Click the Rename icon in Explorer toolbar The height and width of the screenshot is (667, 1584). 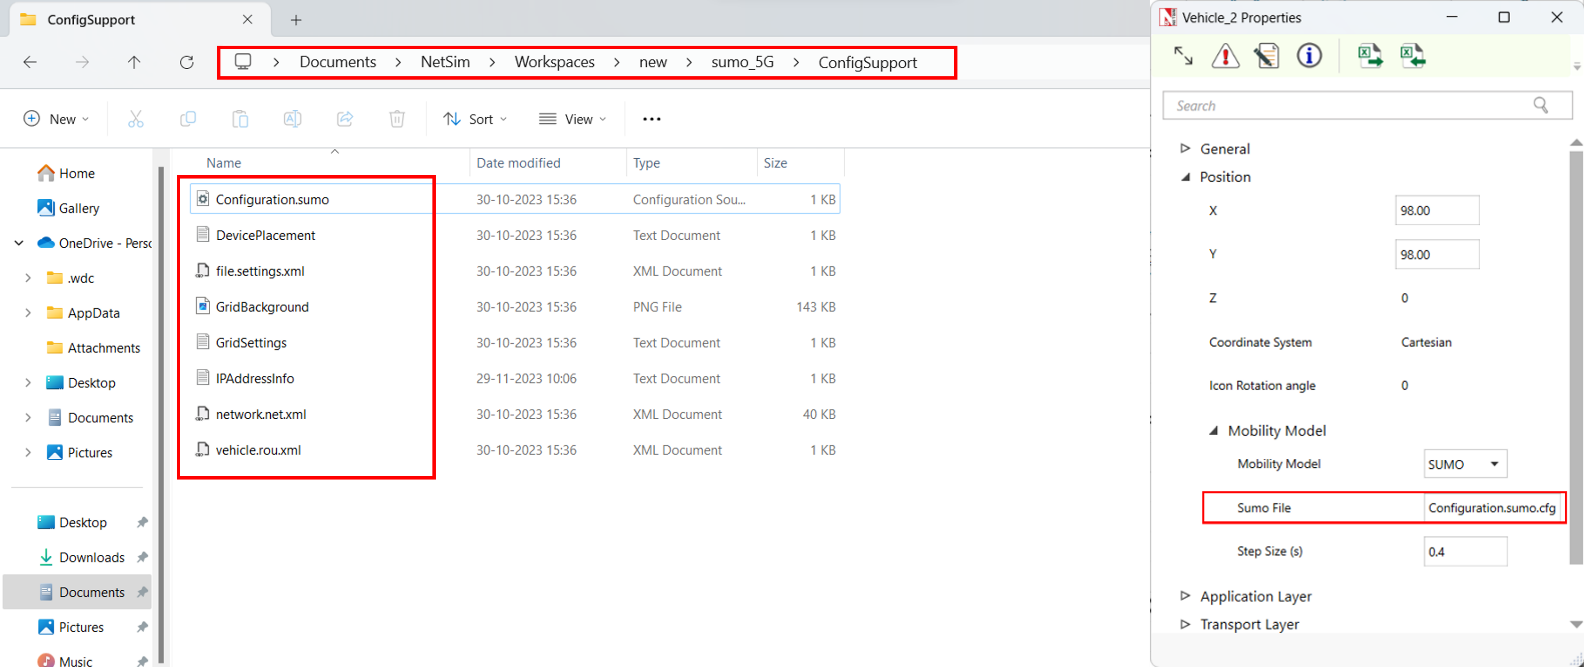(x=292, y=119)
